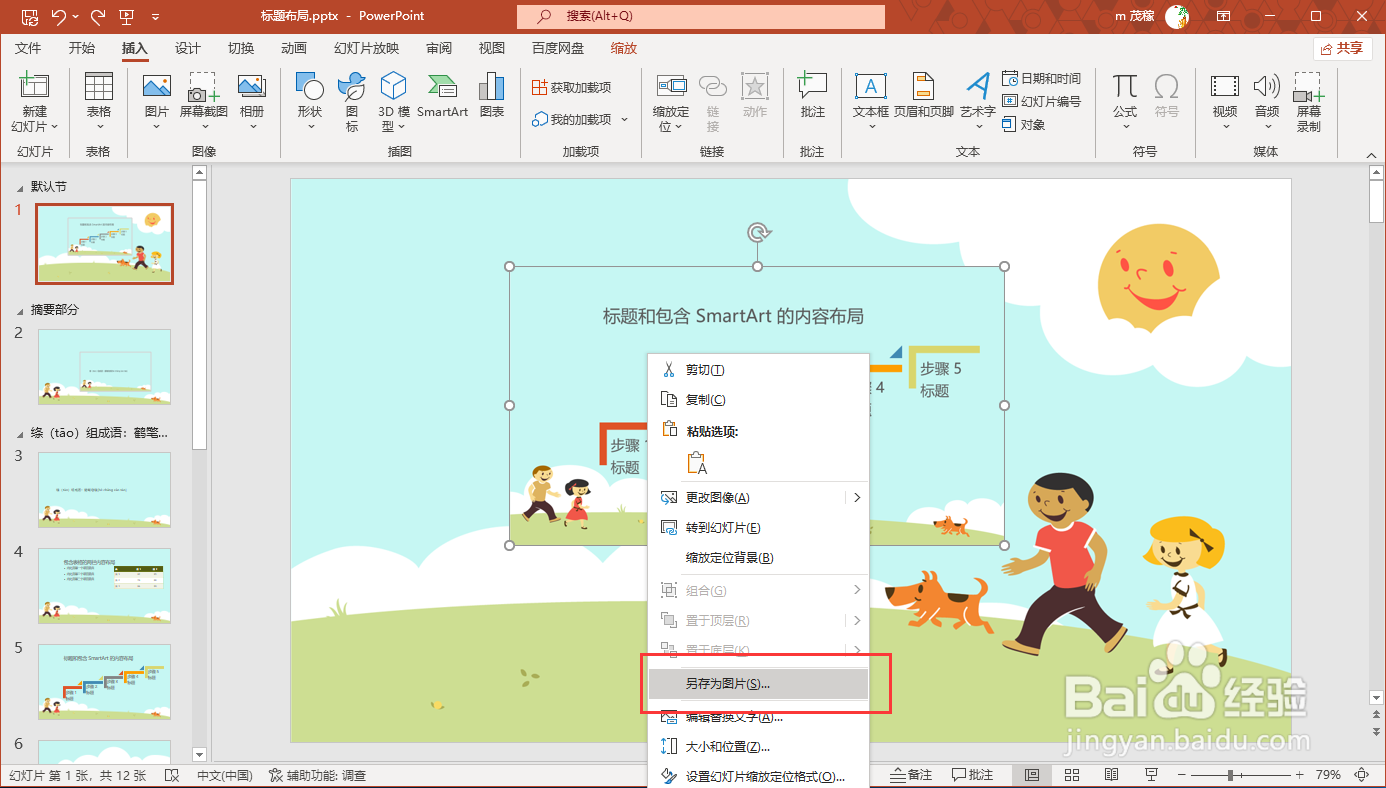Image resolution: width=1386 pixels, height=788 pixels.
Task: Click the 屏幕截图 screenshot icon
Action: click(x=204, y=87)
